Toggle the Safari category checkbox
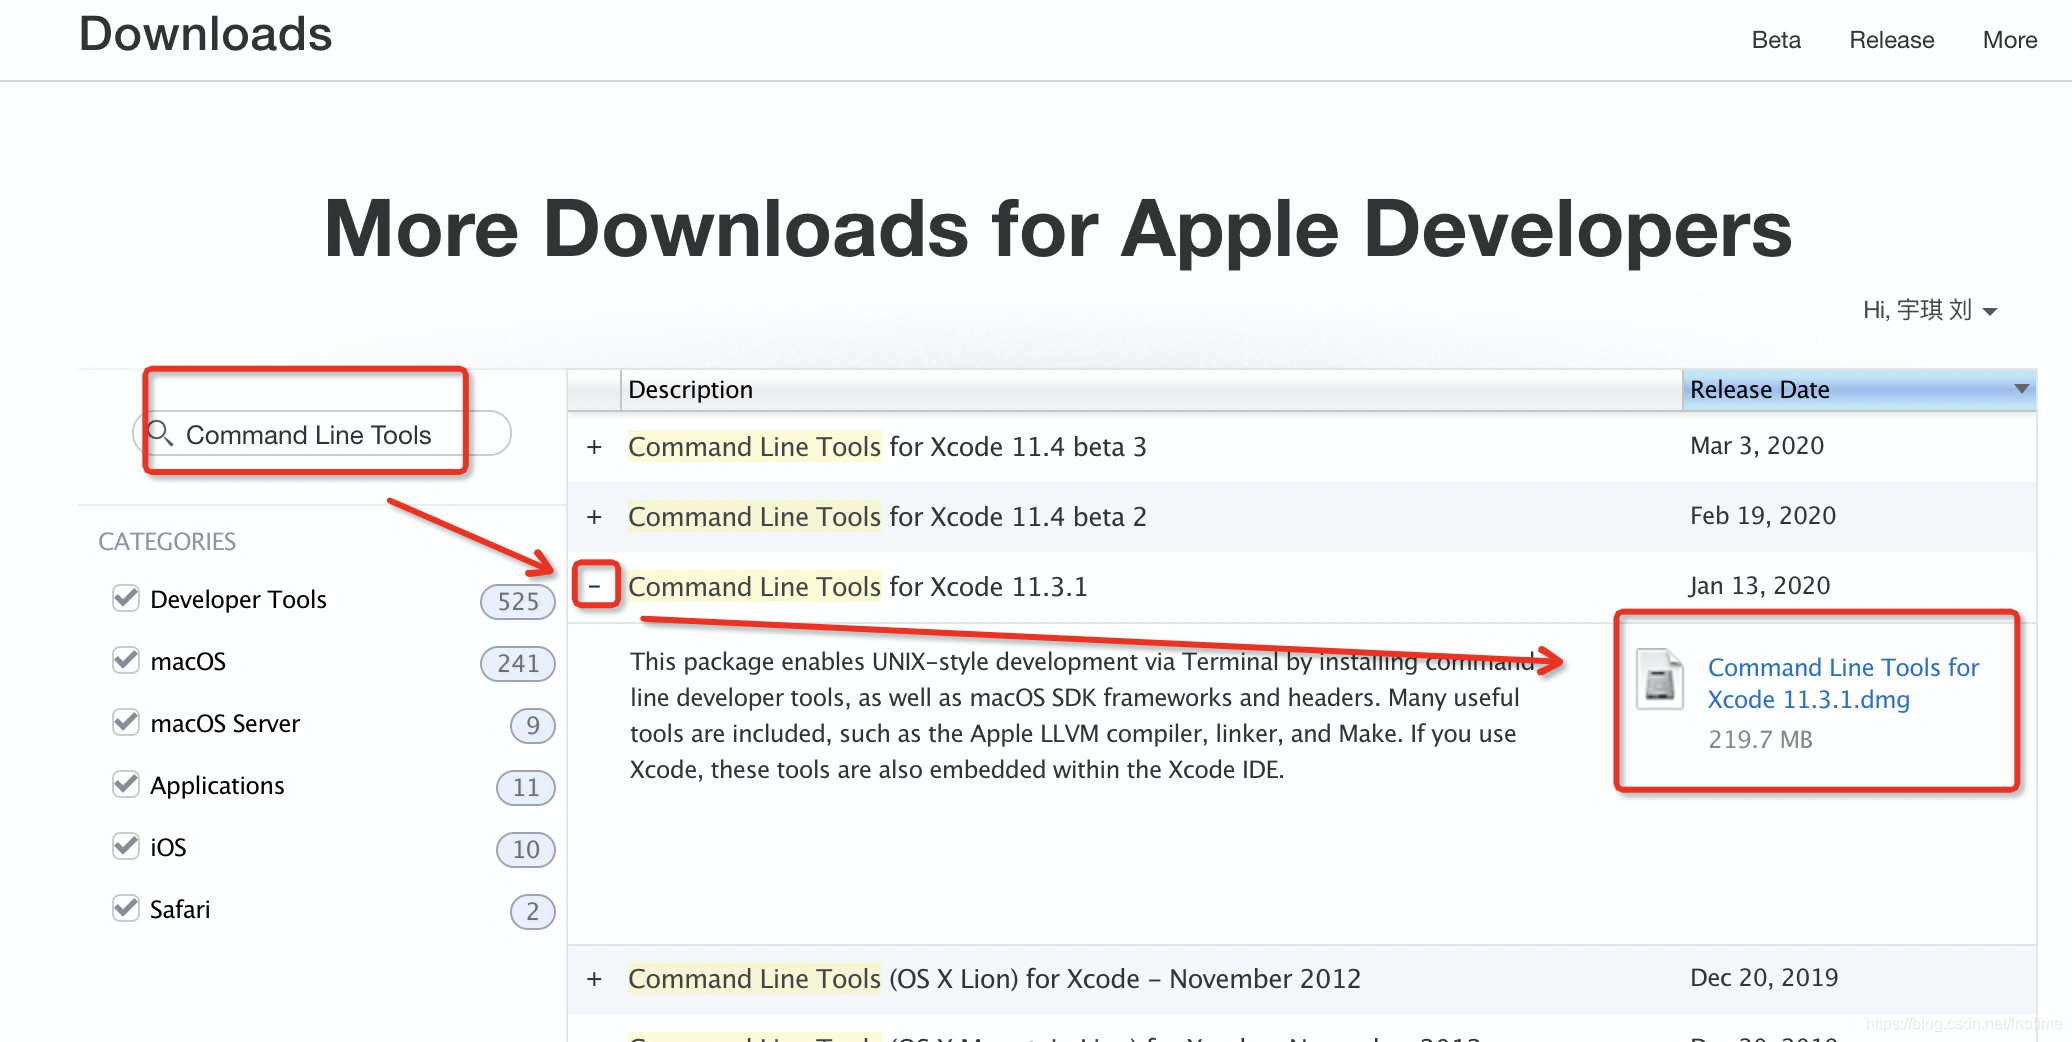 tap(126, 908)
